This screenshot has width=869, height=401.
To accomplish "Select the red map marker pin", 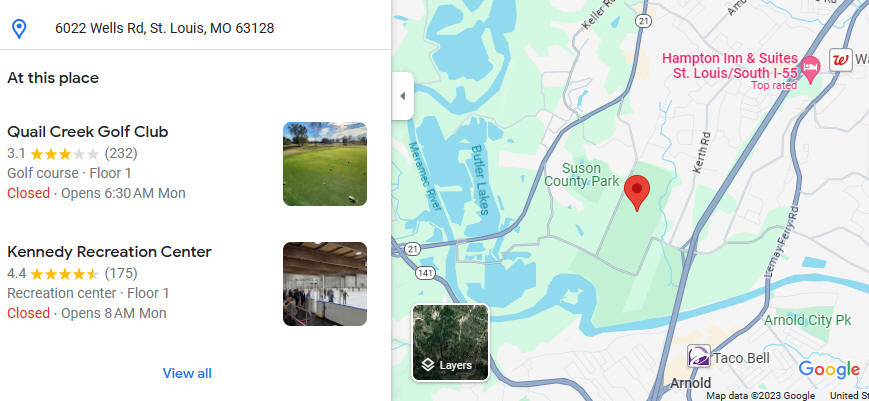I will [x=637, y=193].
